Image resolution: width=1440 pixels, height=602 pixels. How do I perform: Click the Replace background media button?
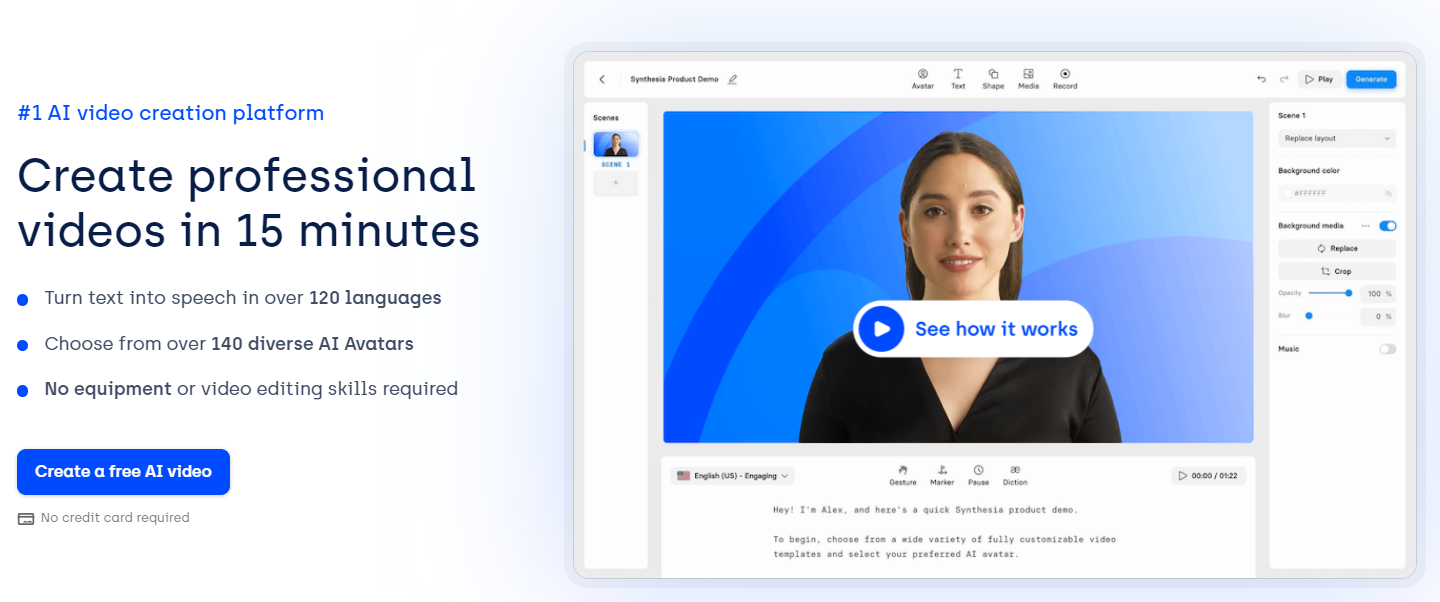(1337, 248)
